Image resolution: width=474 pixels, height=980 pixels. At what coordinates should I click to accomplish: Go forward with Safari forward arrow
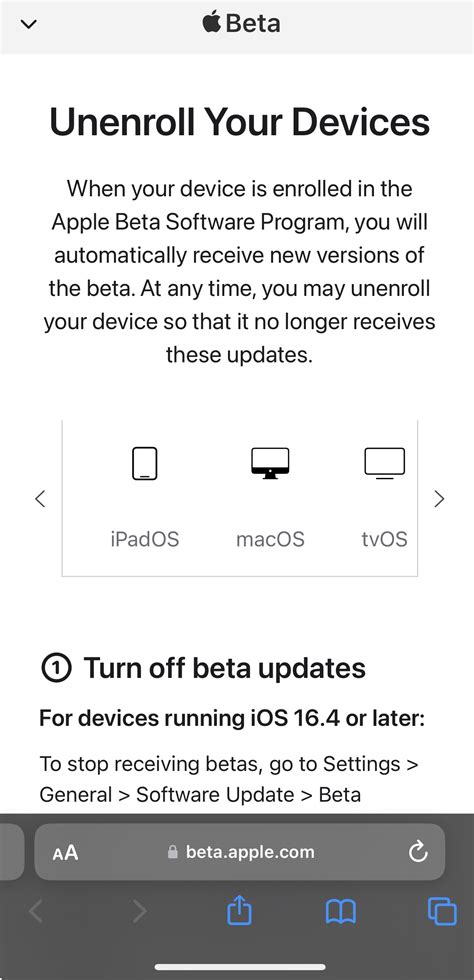point(139,912)
